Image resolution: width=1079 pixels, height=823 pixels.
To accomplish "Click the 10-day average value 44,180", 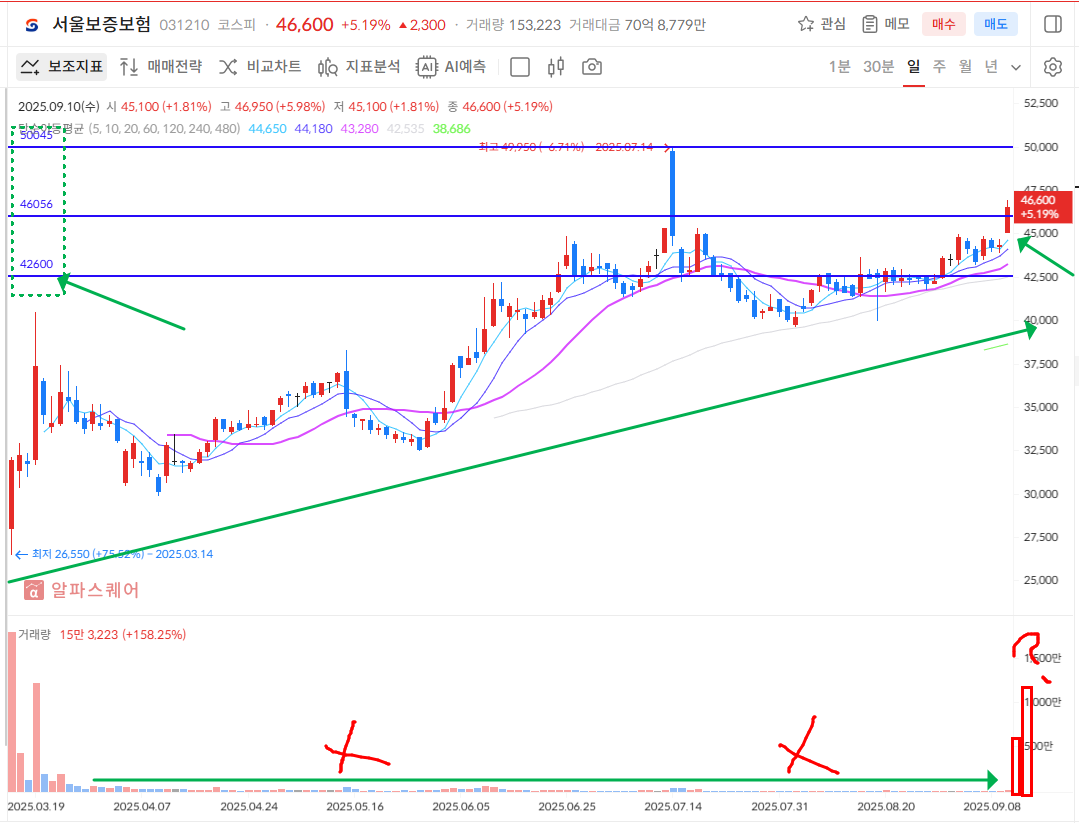I will 313,129.
